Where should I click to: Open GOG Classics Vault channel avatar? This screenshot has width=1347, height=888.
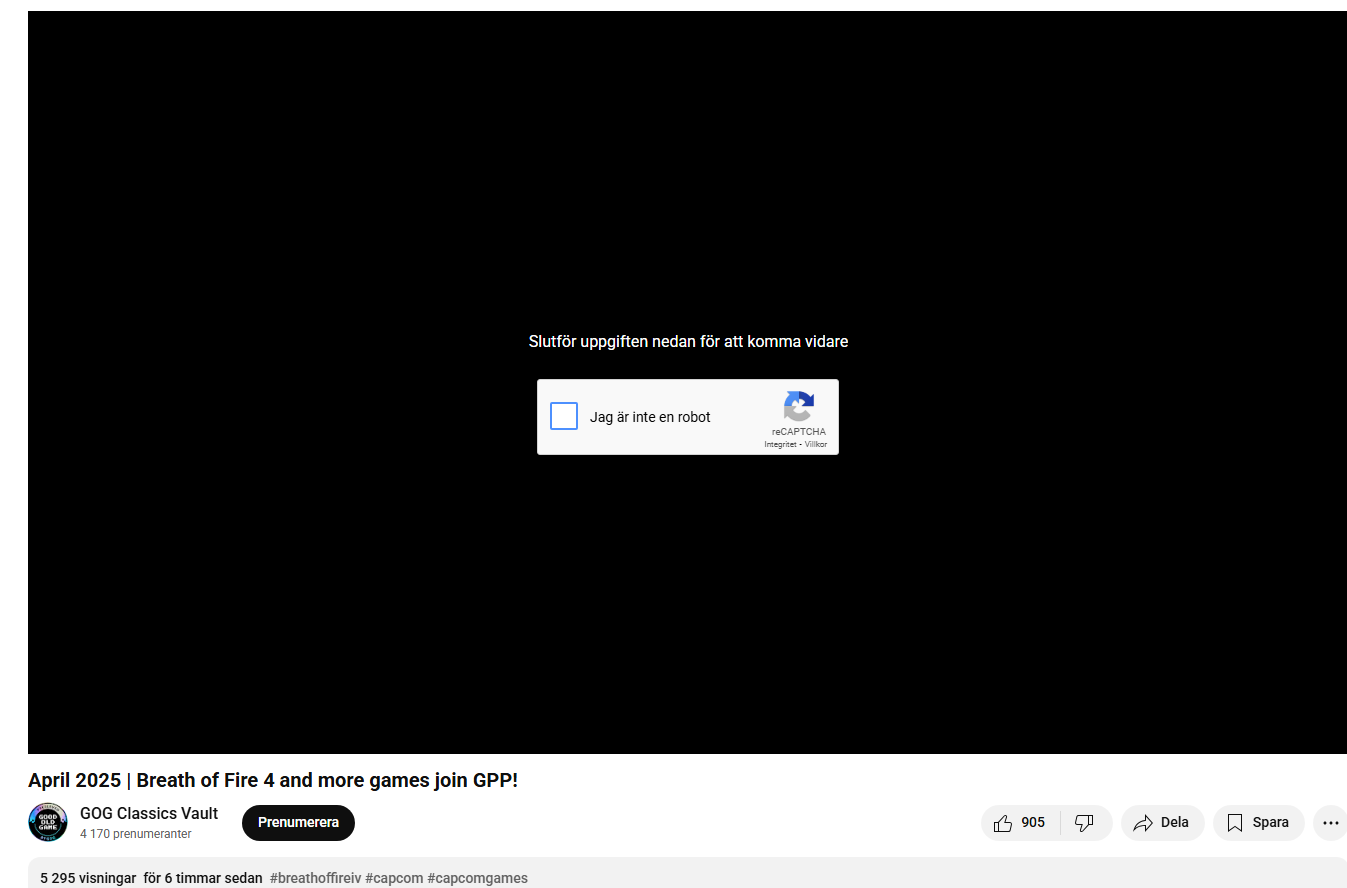47,822
